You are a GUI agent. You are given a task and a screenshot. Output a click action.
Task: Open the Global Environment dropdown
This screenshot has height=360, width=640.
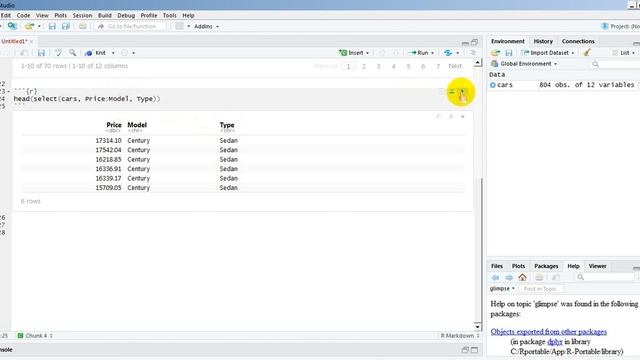524,64
